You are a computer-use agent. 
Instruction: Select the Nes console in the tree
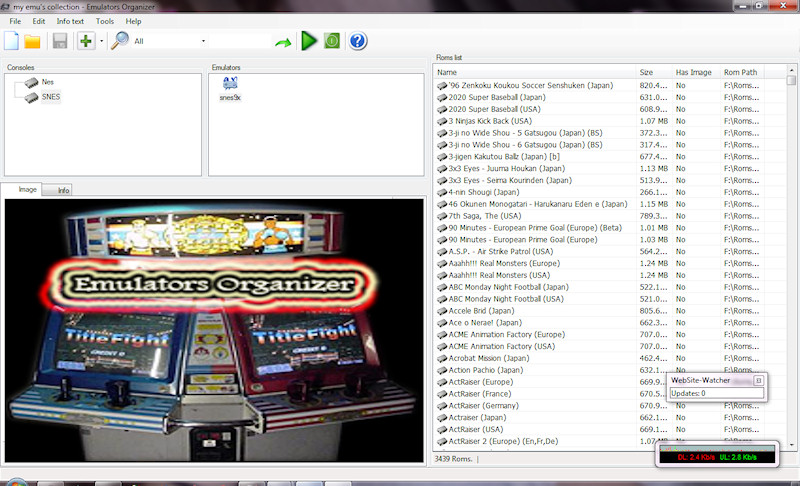(47, 82)
